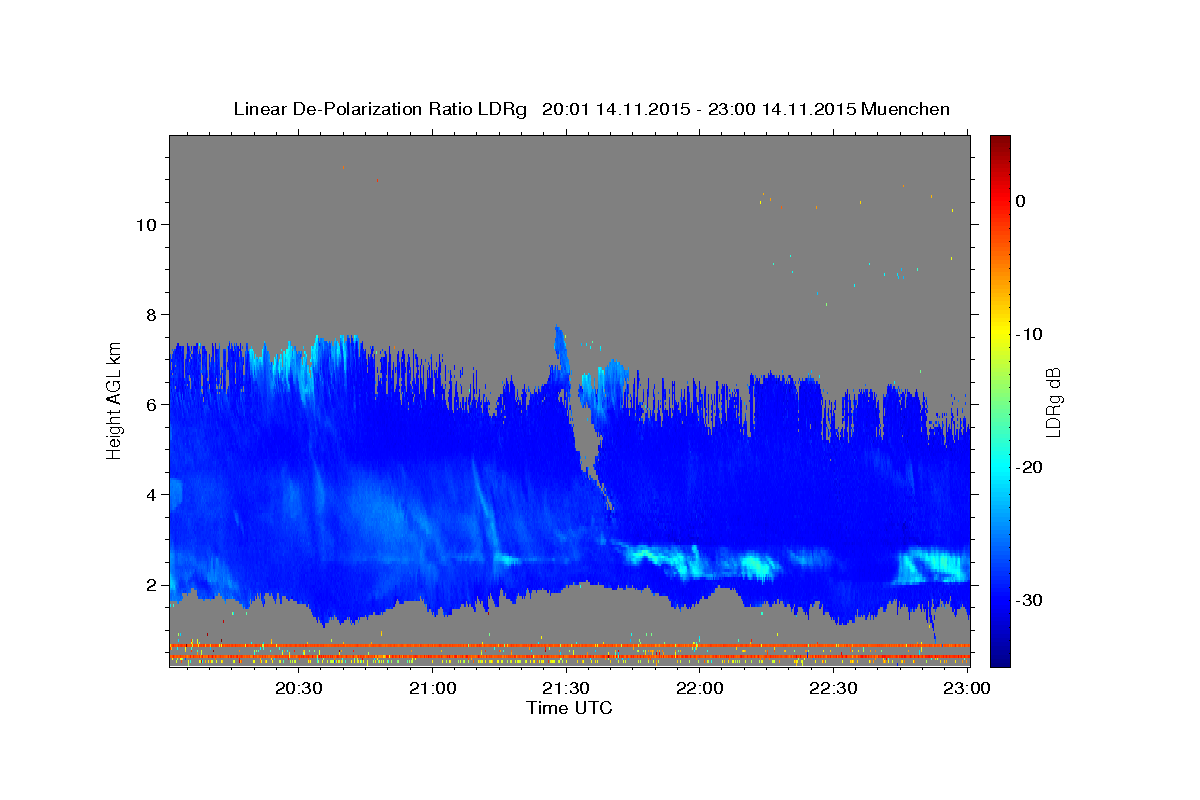Click the 'Muenchen' location in title
The height and width of the screenshot is (800, 1200).
tap(905, 109)
